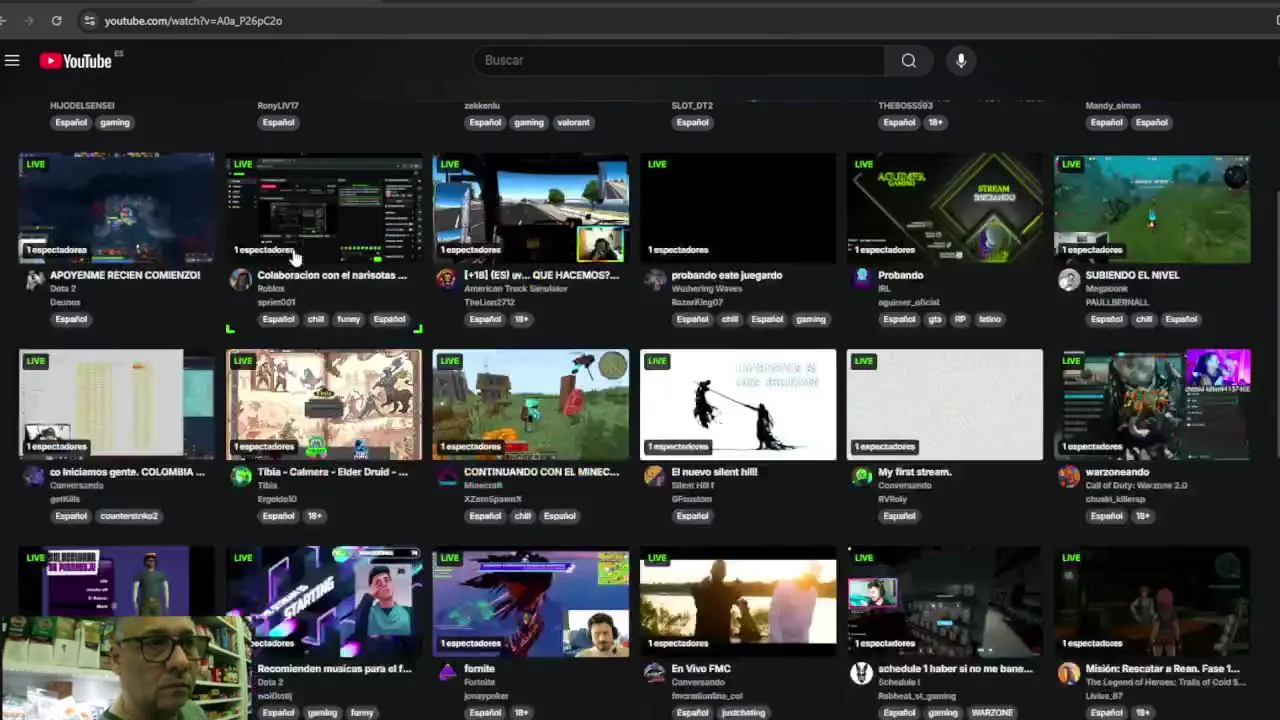Screen dimensions: 1280x720
Task: Open stream titled 'Colaboracion con el narisotas'
Action: coord(332,275)
